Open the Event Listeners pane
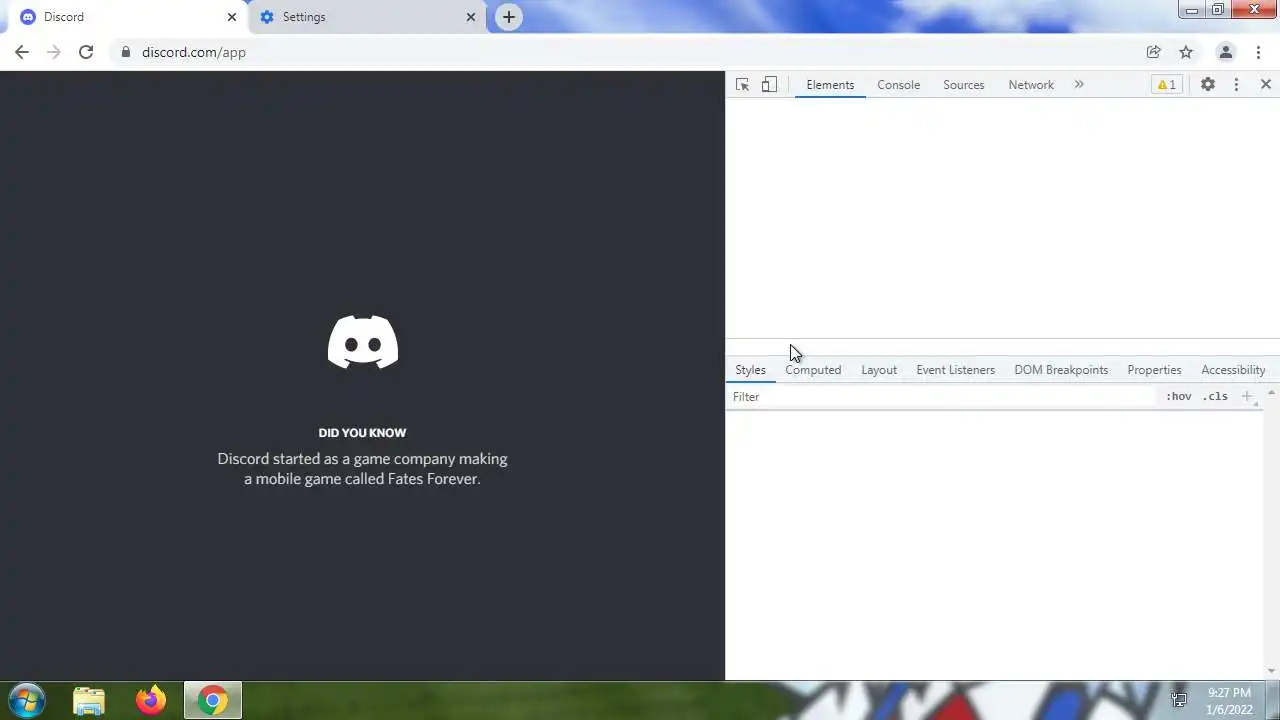 (955, 370)
